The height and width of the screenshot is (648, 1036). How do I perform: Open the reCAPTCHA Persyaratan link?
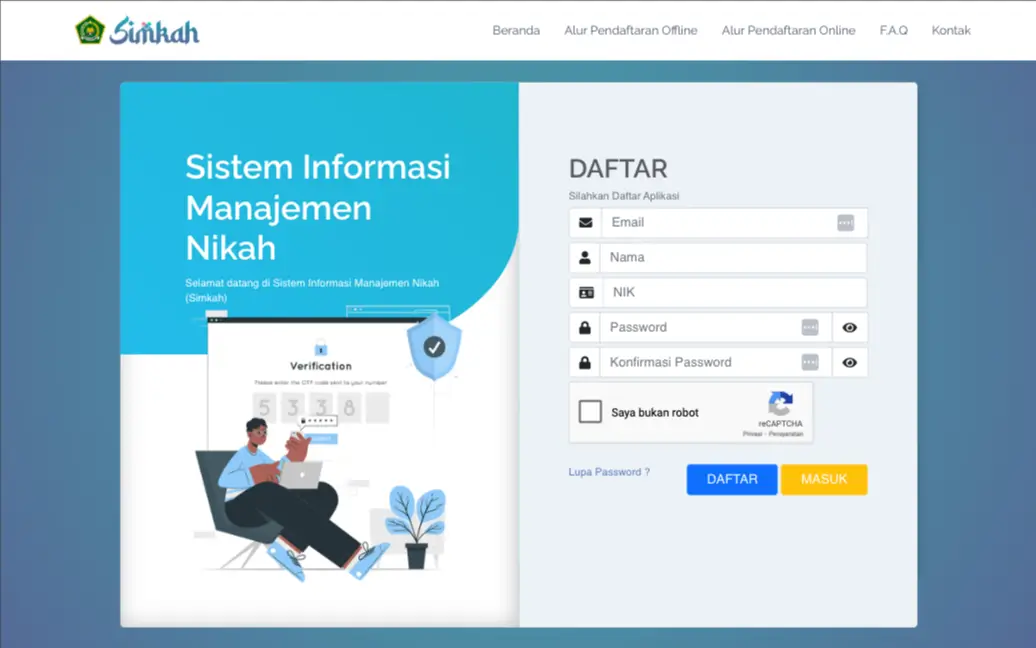(786, 434)
